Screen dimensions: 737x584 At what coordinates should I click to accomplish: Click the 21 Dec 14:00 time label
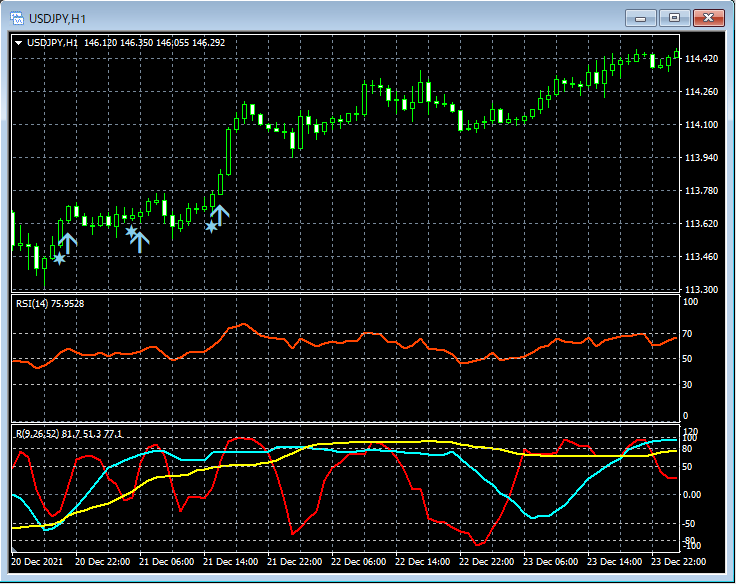click(232, 562)
